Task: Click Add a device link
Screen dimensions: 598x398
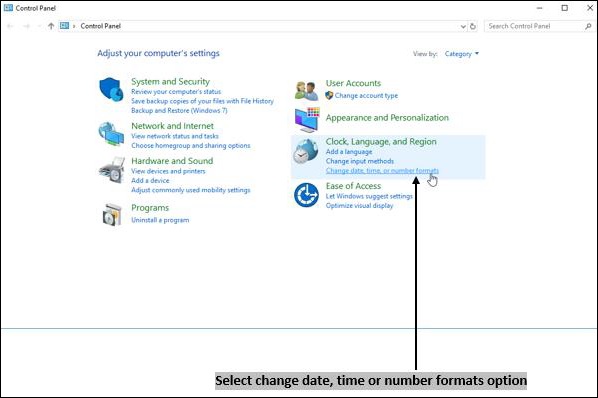Action: pyautogui.click(x=150, y=181)
